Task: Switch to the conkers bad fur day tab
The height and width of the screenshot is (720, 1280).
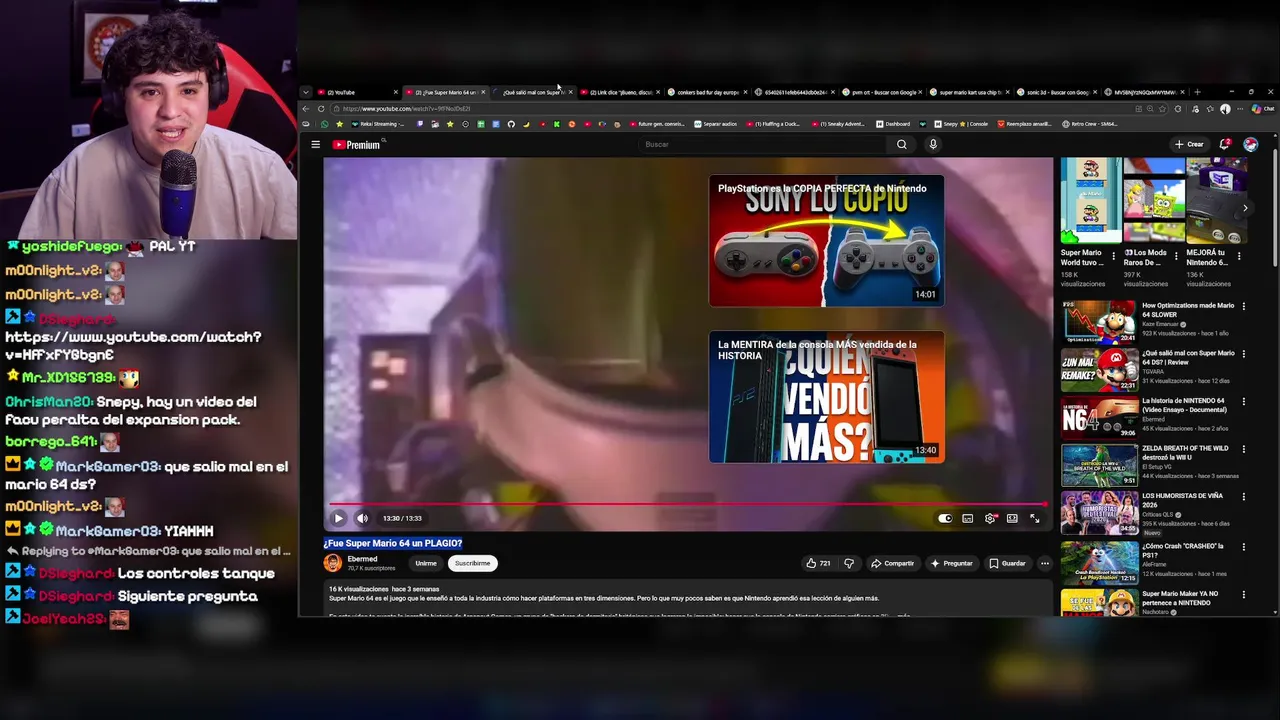Action: pos(706,92)
